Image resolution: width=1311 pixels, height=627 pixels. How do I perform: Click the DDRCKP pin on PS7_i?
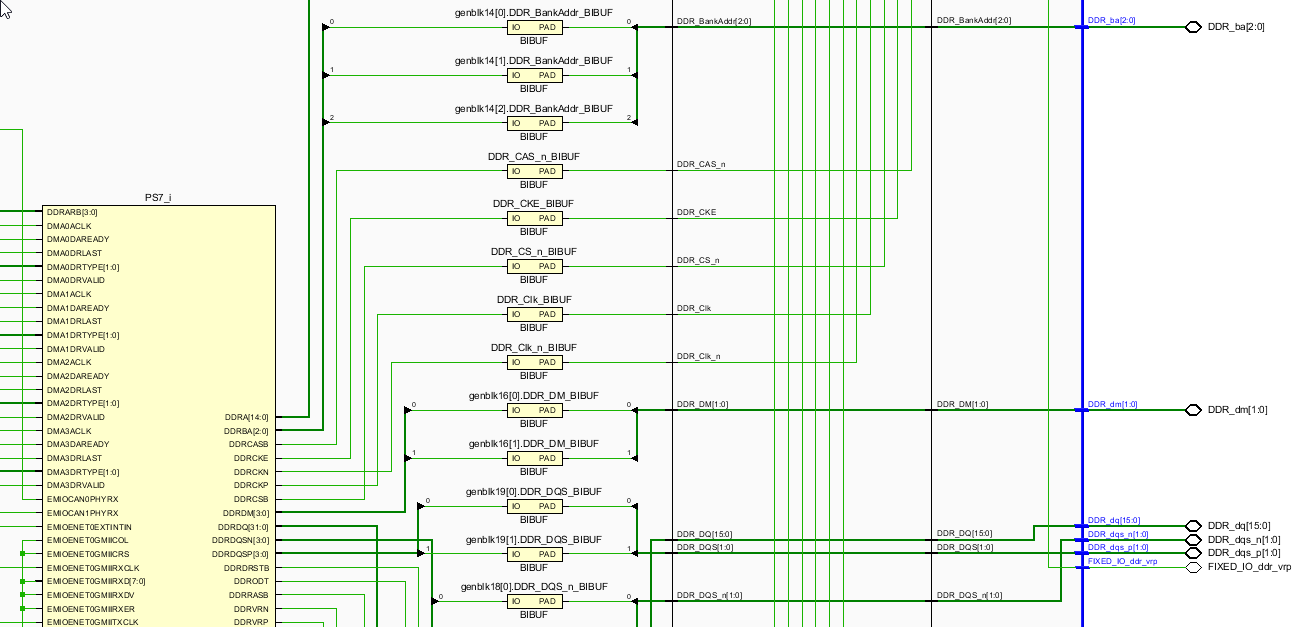pyautogui.click(x=253, y=485)
